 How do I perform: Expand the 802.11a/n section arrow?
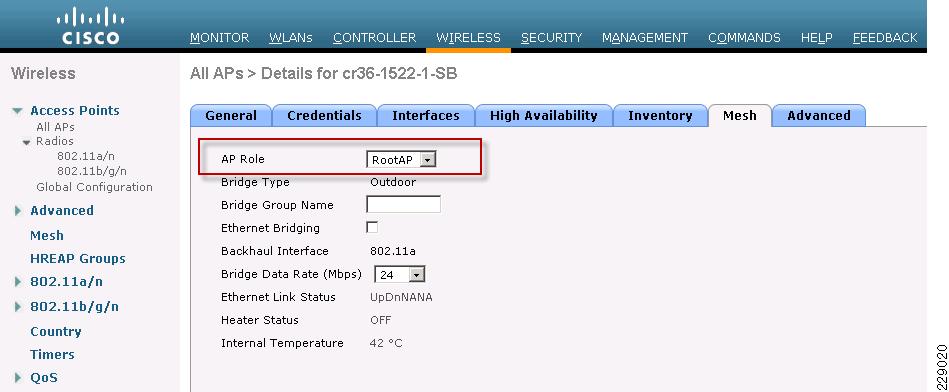(x=18, y=282)
